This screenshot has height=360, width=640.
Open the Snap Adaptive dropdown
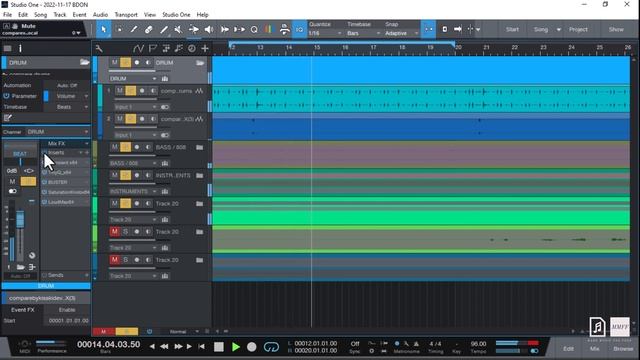pos(401,33)
